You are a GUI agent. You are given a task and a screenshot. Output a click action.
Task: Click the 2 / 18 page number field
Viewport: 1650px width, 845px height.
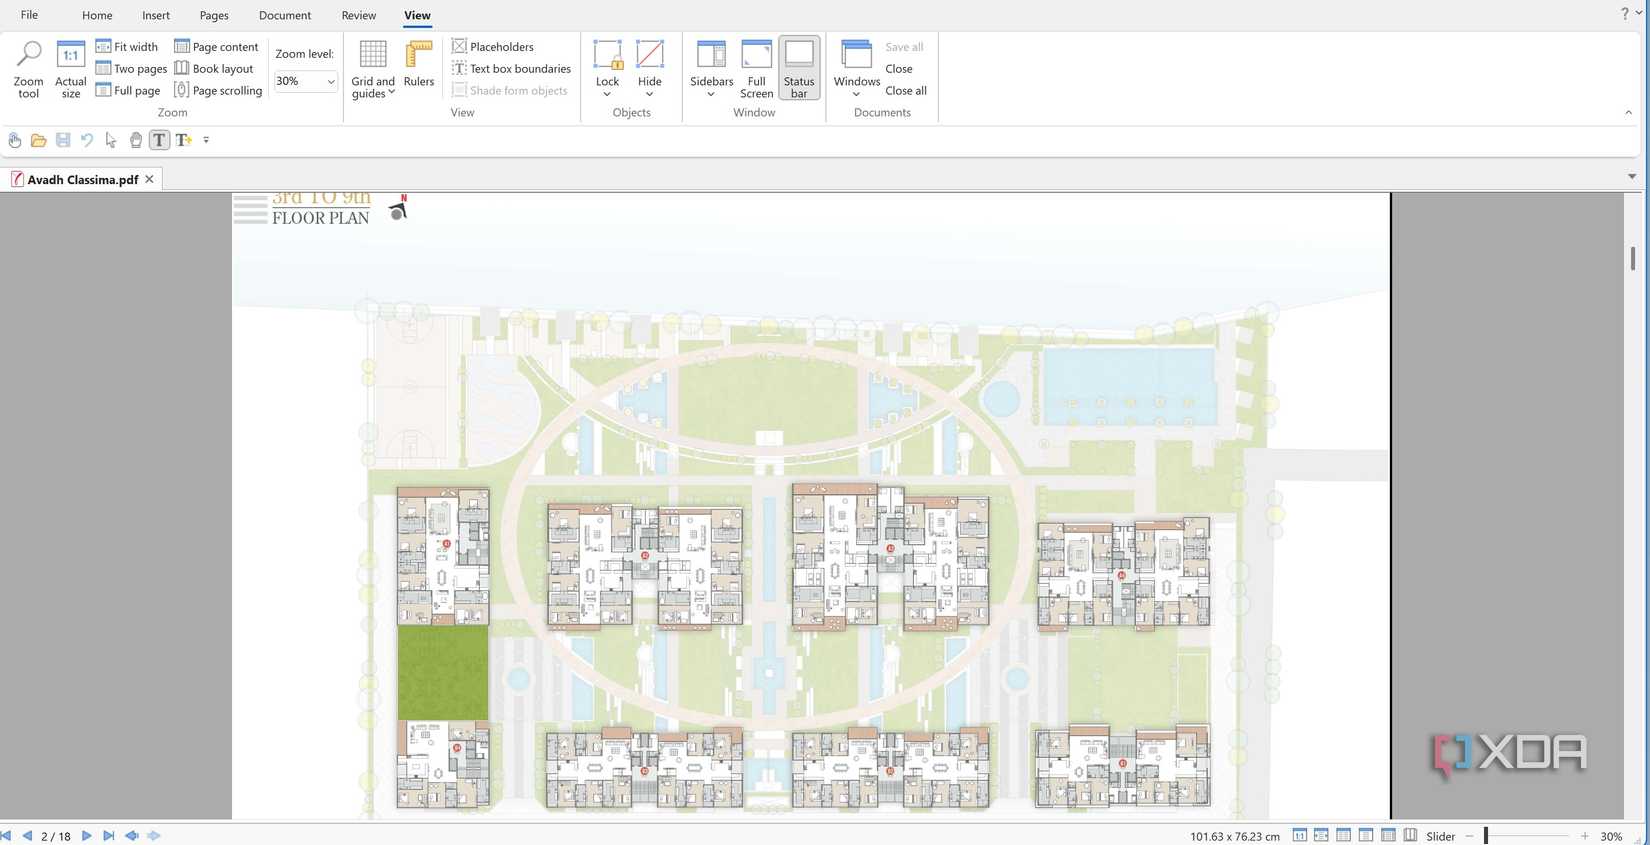56,836
